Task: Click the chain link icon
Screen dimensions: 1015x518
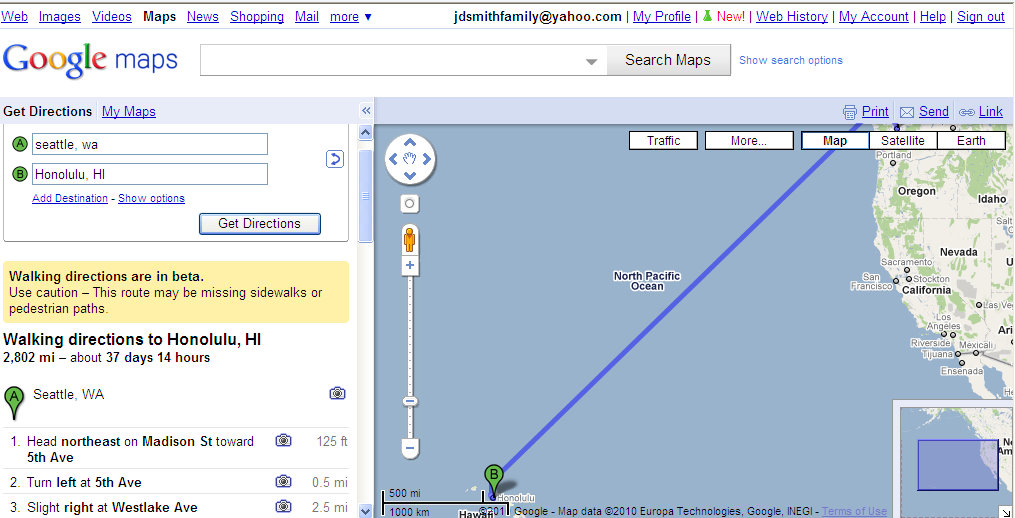Action: [967, 113]
